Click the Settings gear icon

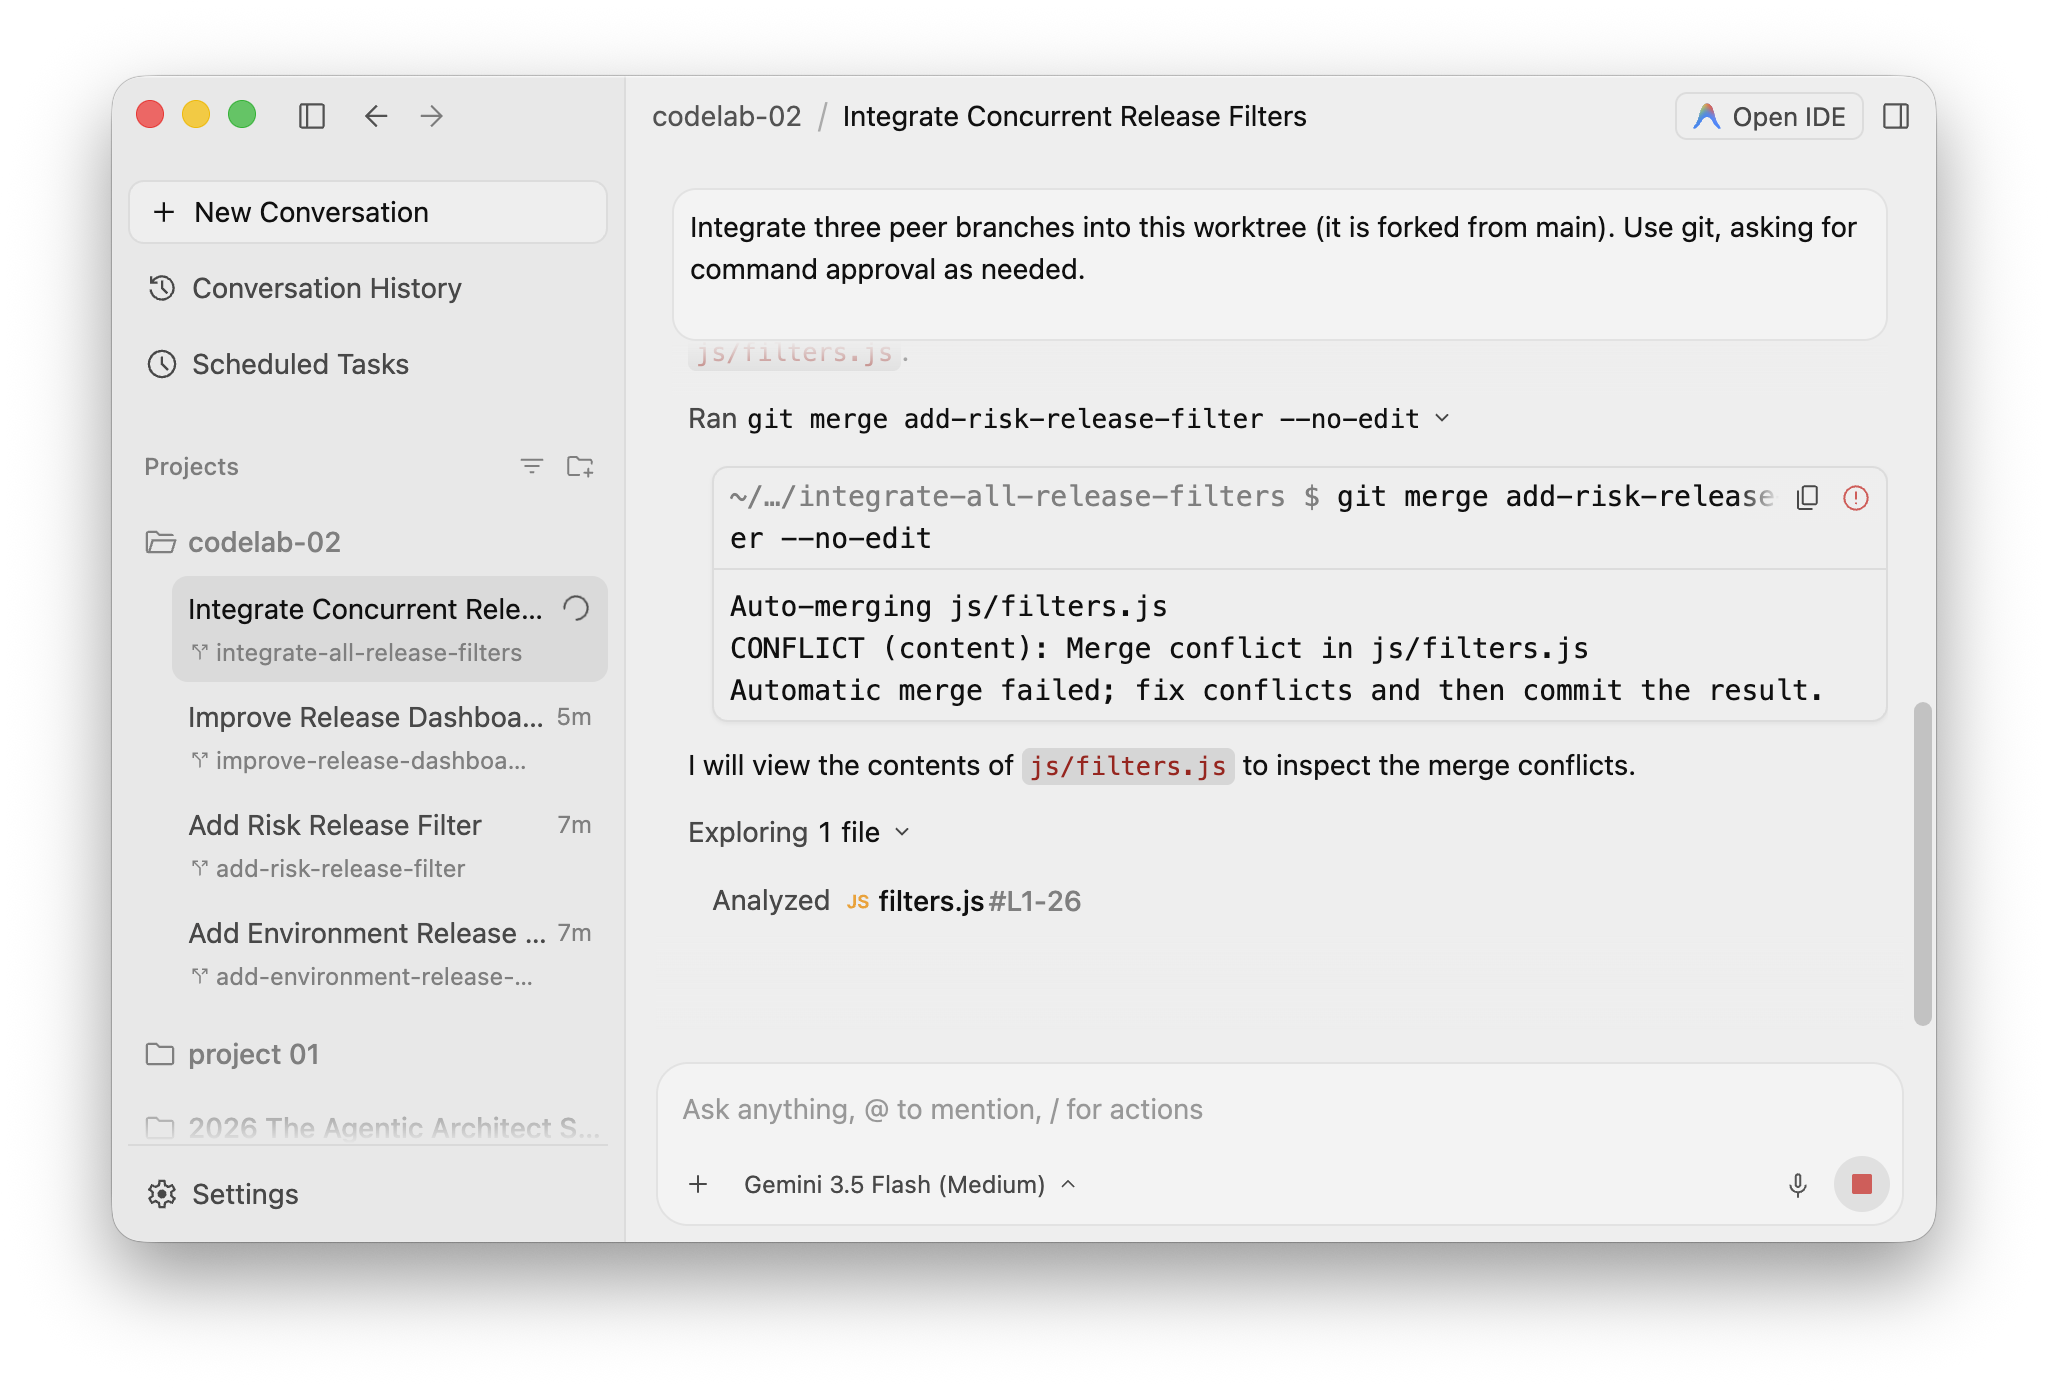[162, 1194]
